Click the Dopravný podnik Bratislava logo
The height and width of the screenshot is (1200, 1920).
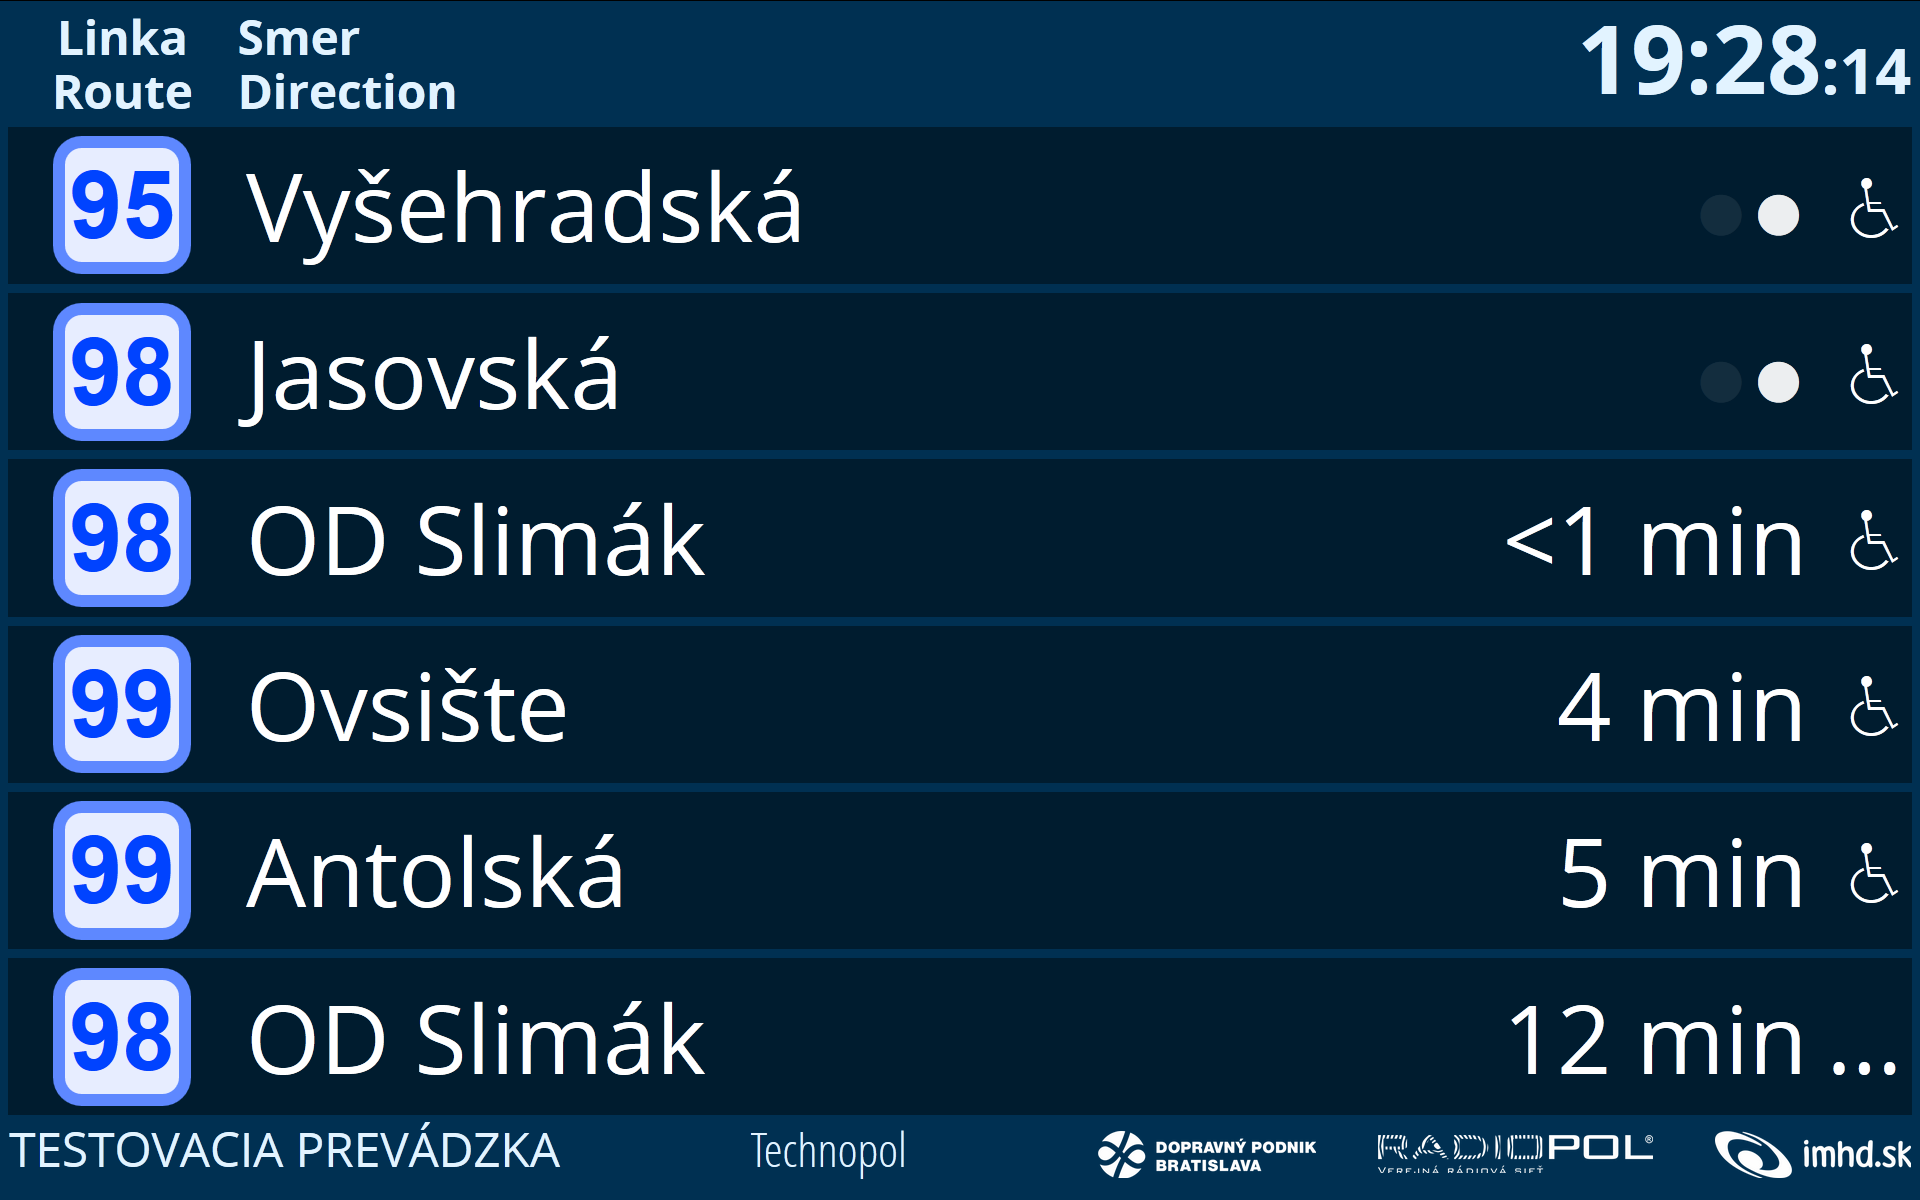click(x=1207, y=1154)
